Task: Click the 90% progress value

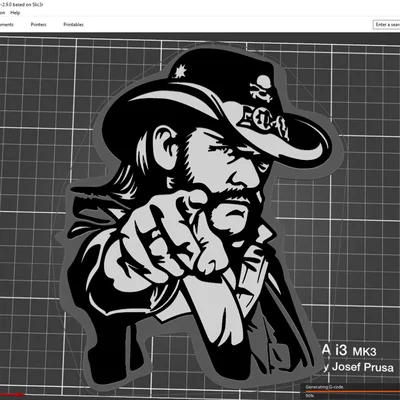Action: (310, 396)
